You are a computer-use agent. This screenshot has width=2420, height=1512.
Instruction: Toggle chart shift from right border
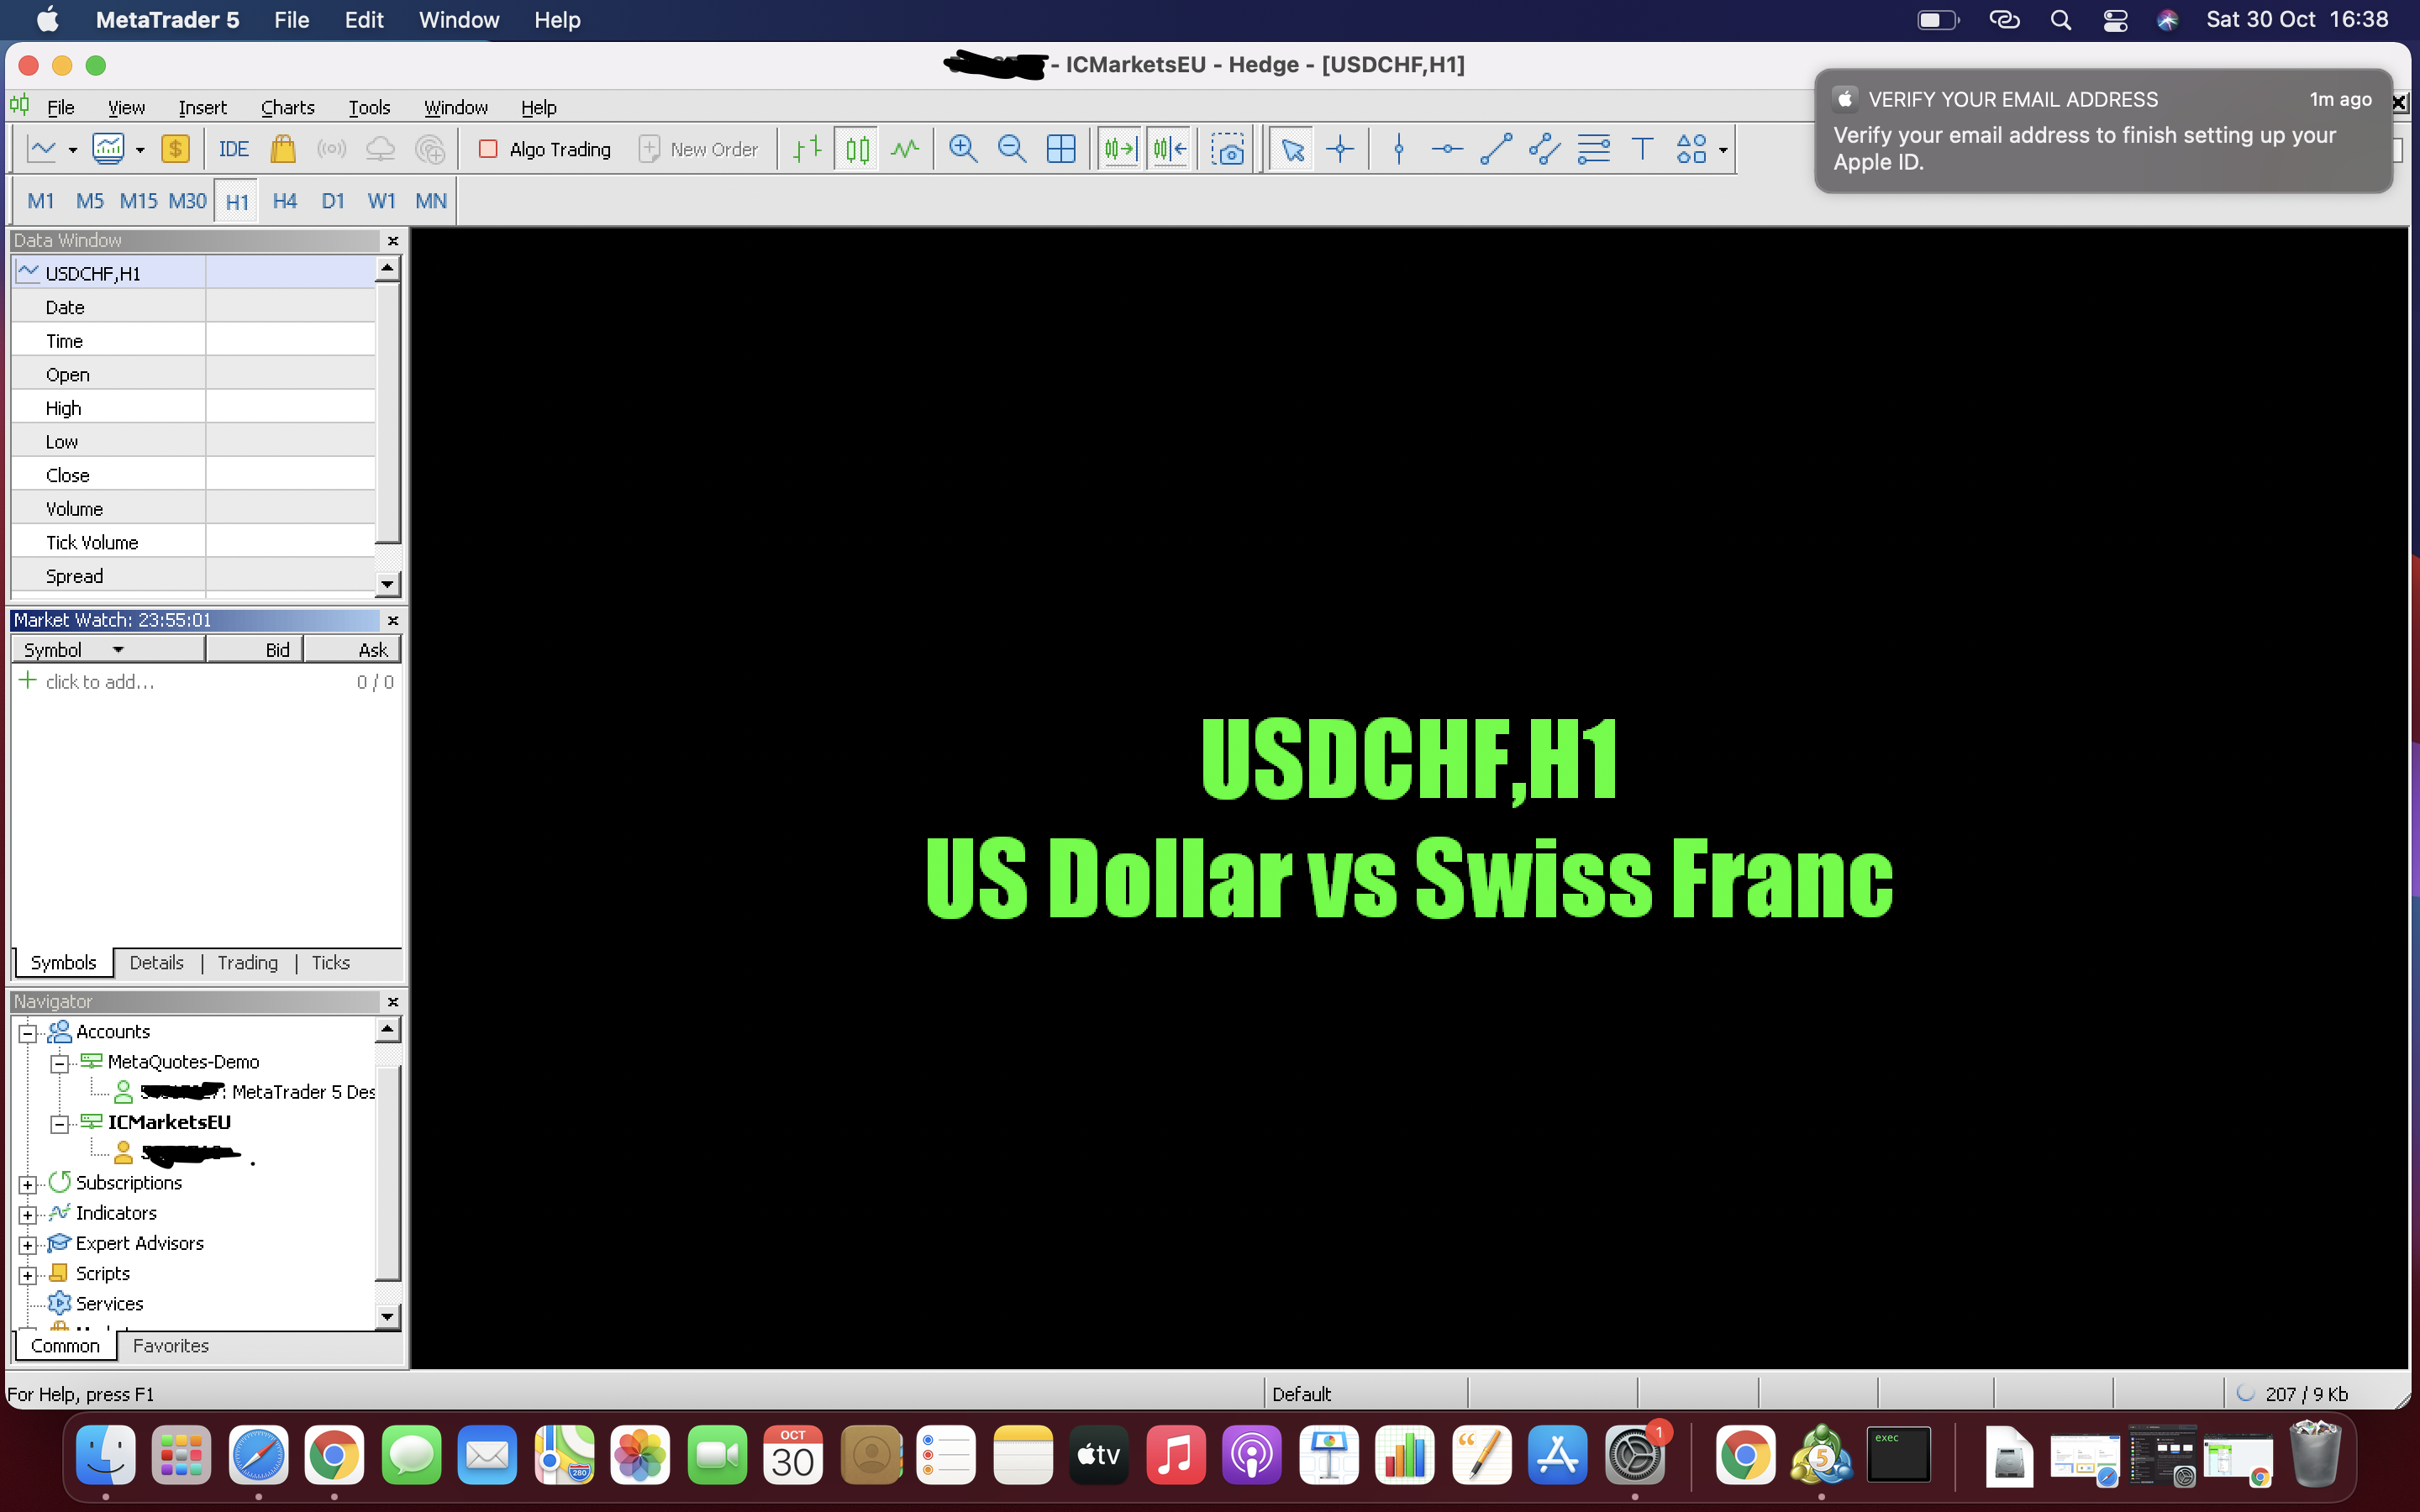coord(1169,149)
